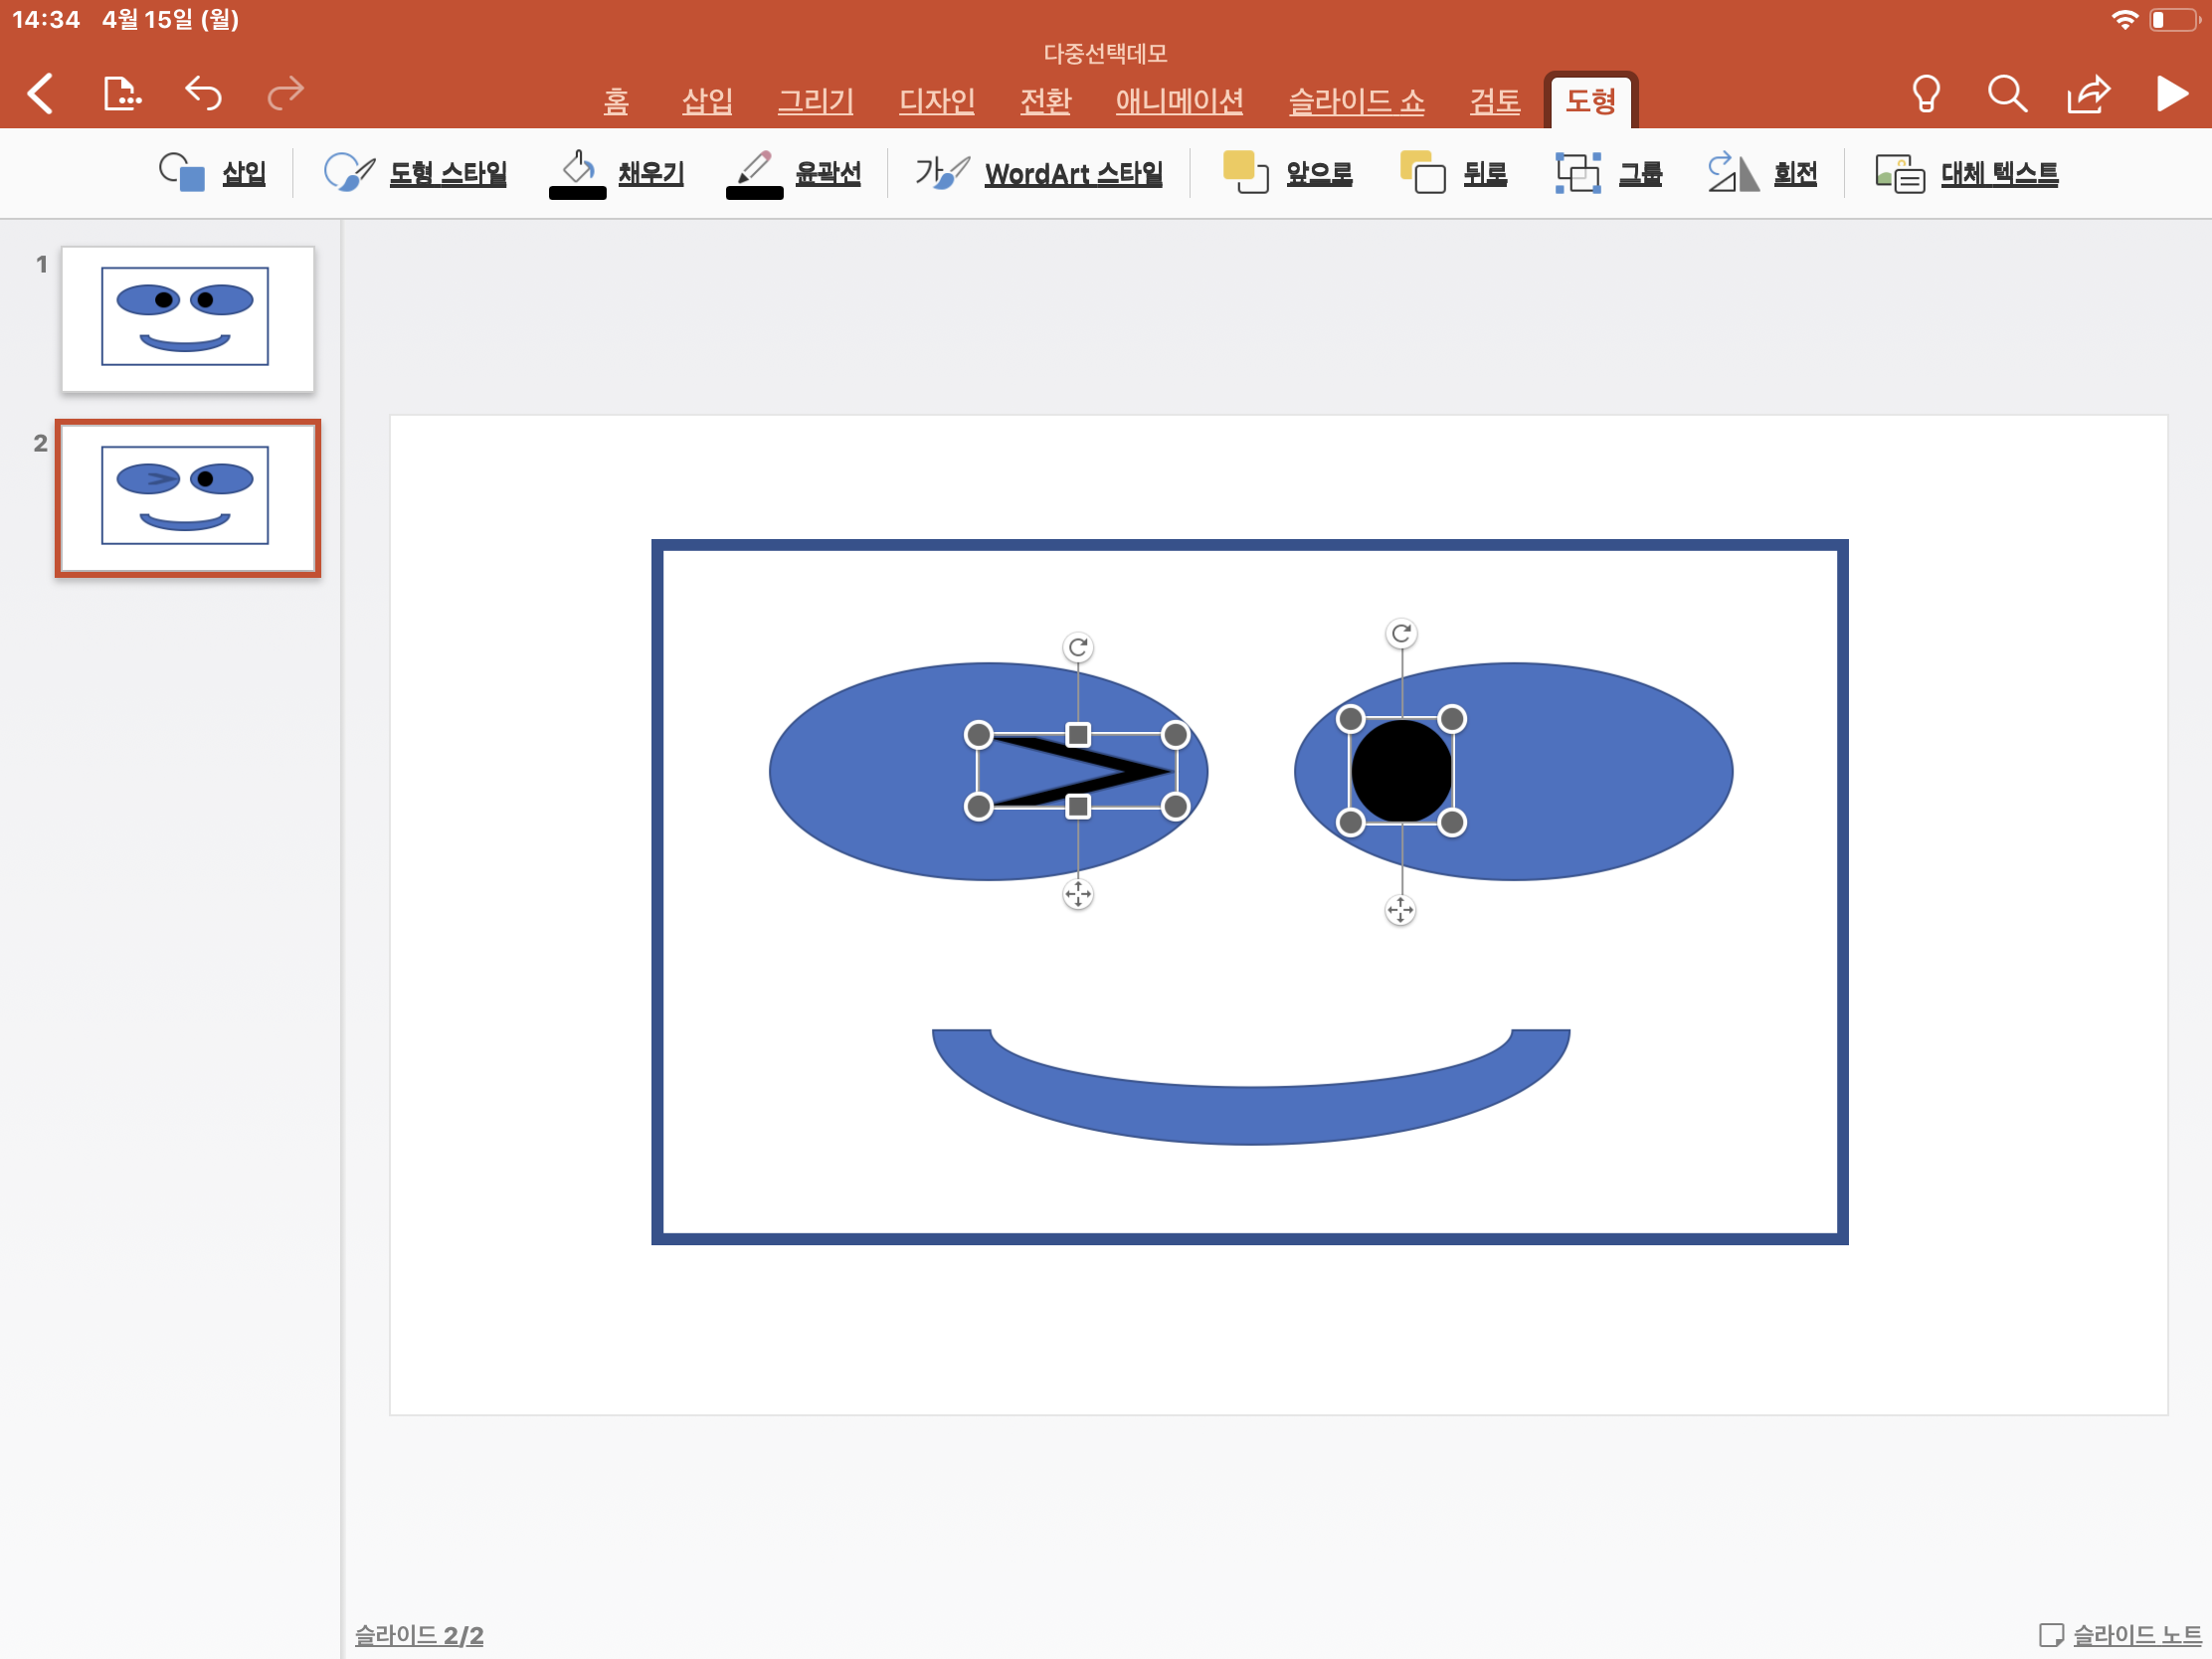Switch to the 전환 tab
This screenshot has height=1659, width=2212.
tap(1046, 101)
